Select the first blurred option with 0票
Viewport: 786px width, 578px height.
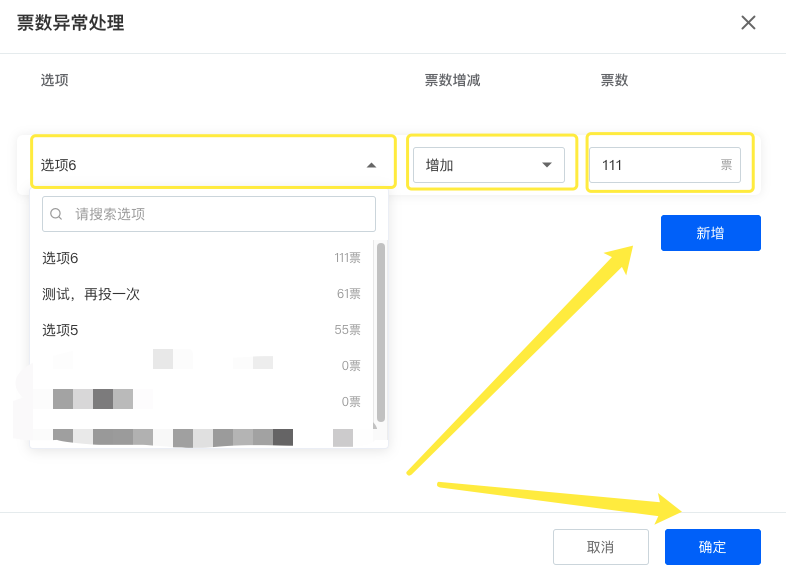point(200,365)
